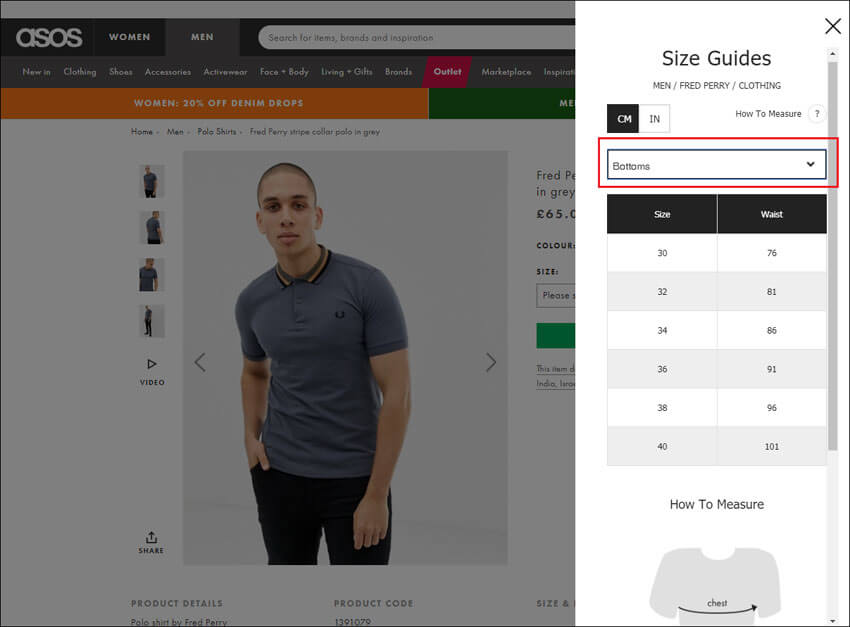Show next product image arrow
Viewport: 850px width, 627px height.
tap(491, 362)
